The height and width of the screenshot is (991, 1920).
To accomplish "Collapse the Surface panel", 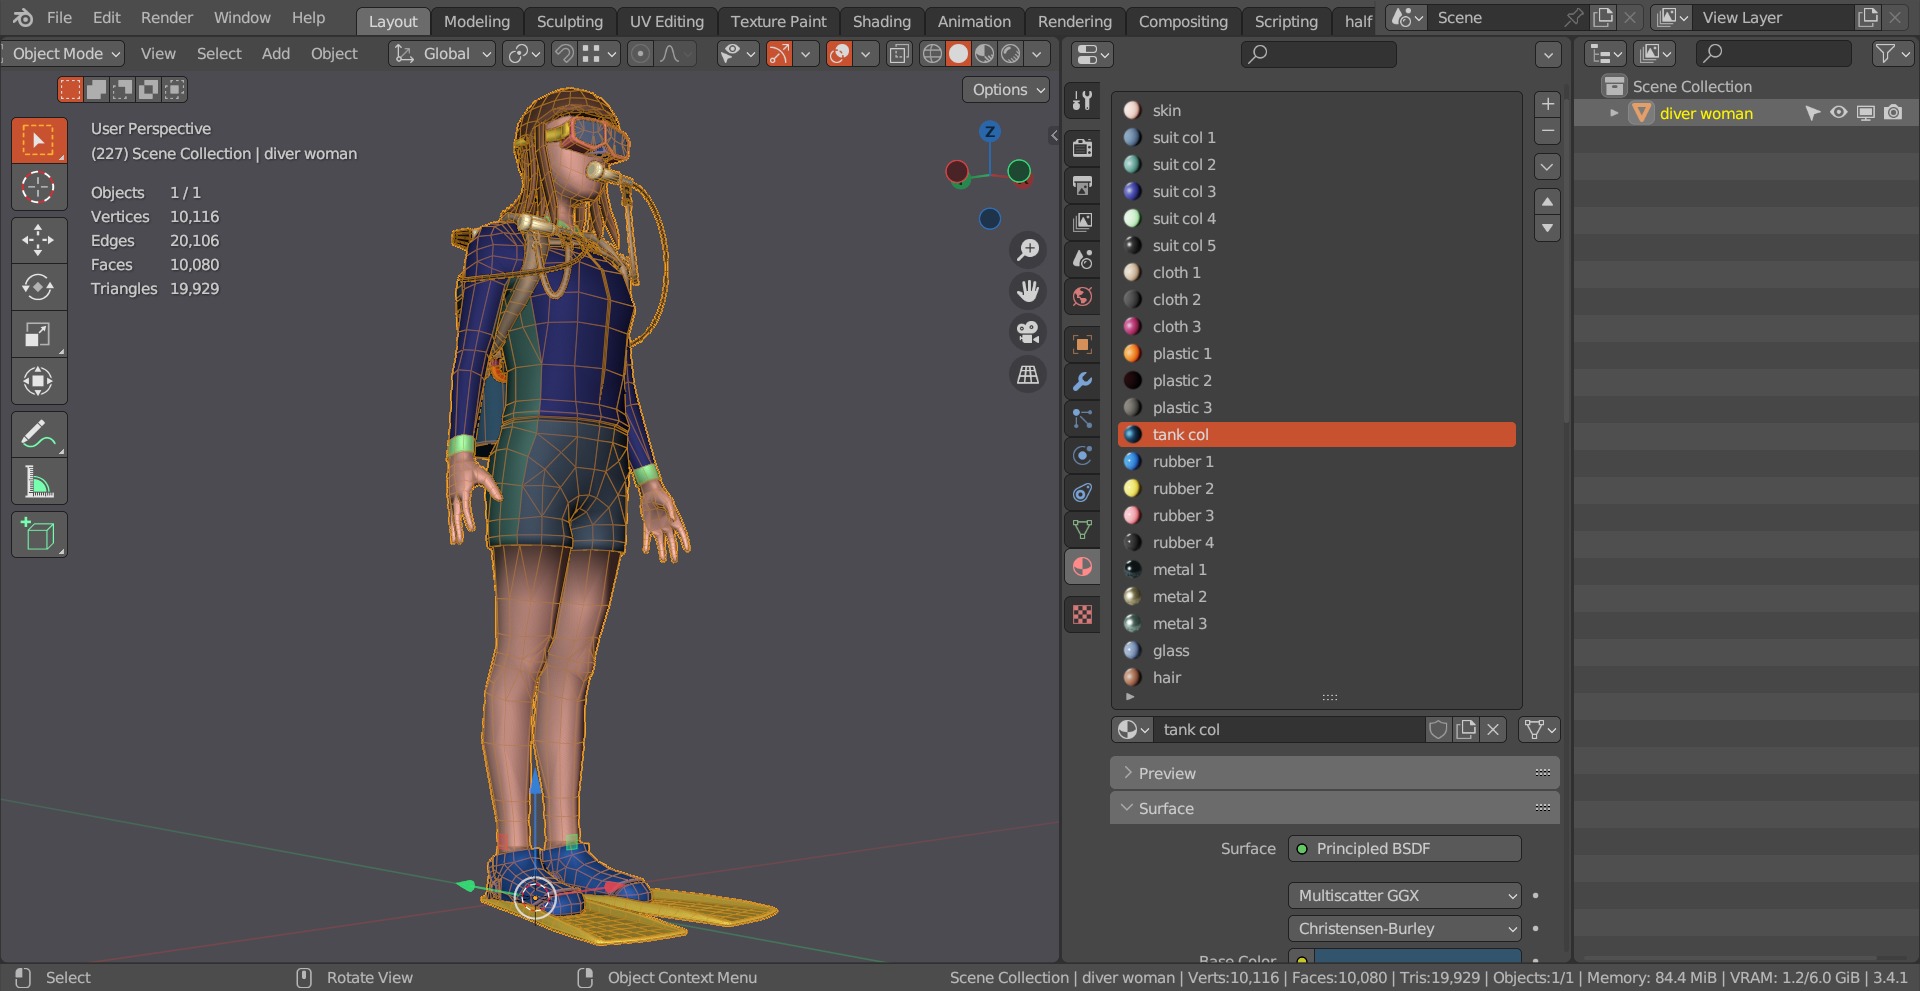I will (1334, 808).
